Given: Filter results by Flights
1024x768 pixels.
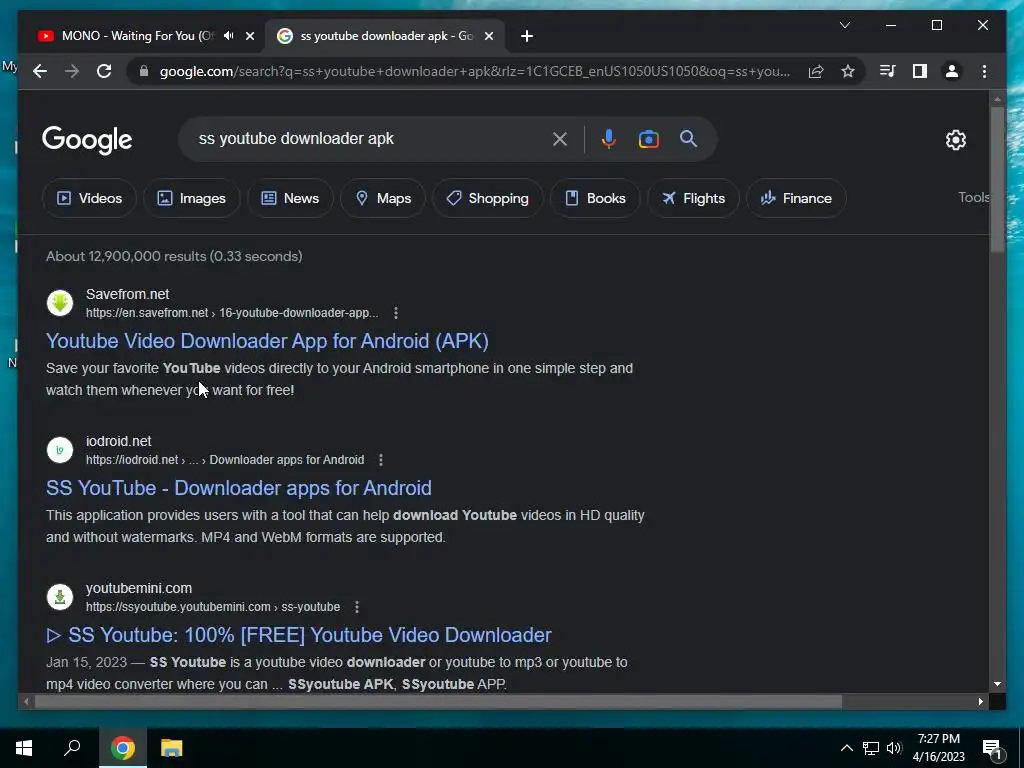Looking at the screenshot, I should pos(693,198).
